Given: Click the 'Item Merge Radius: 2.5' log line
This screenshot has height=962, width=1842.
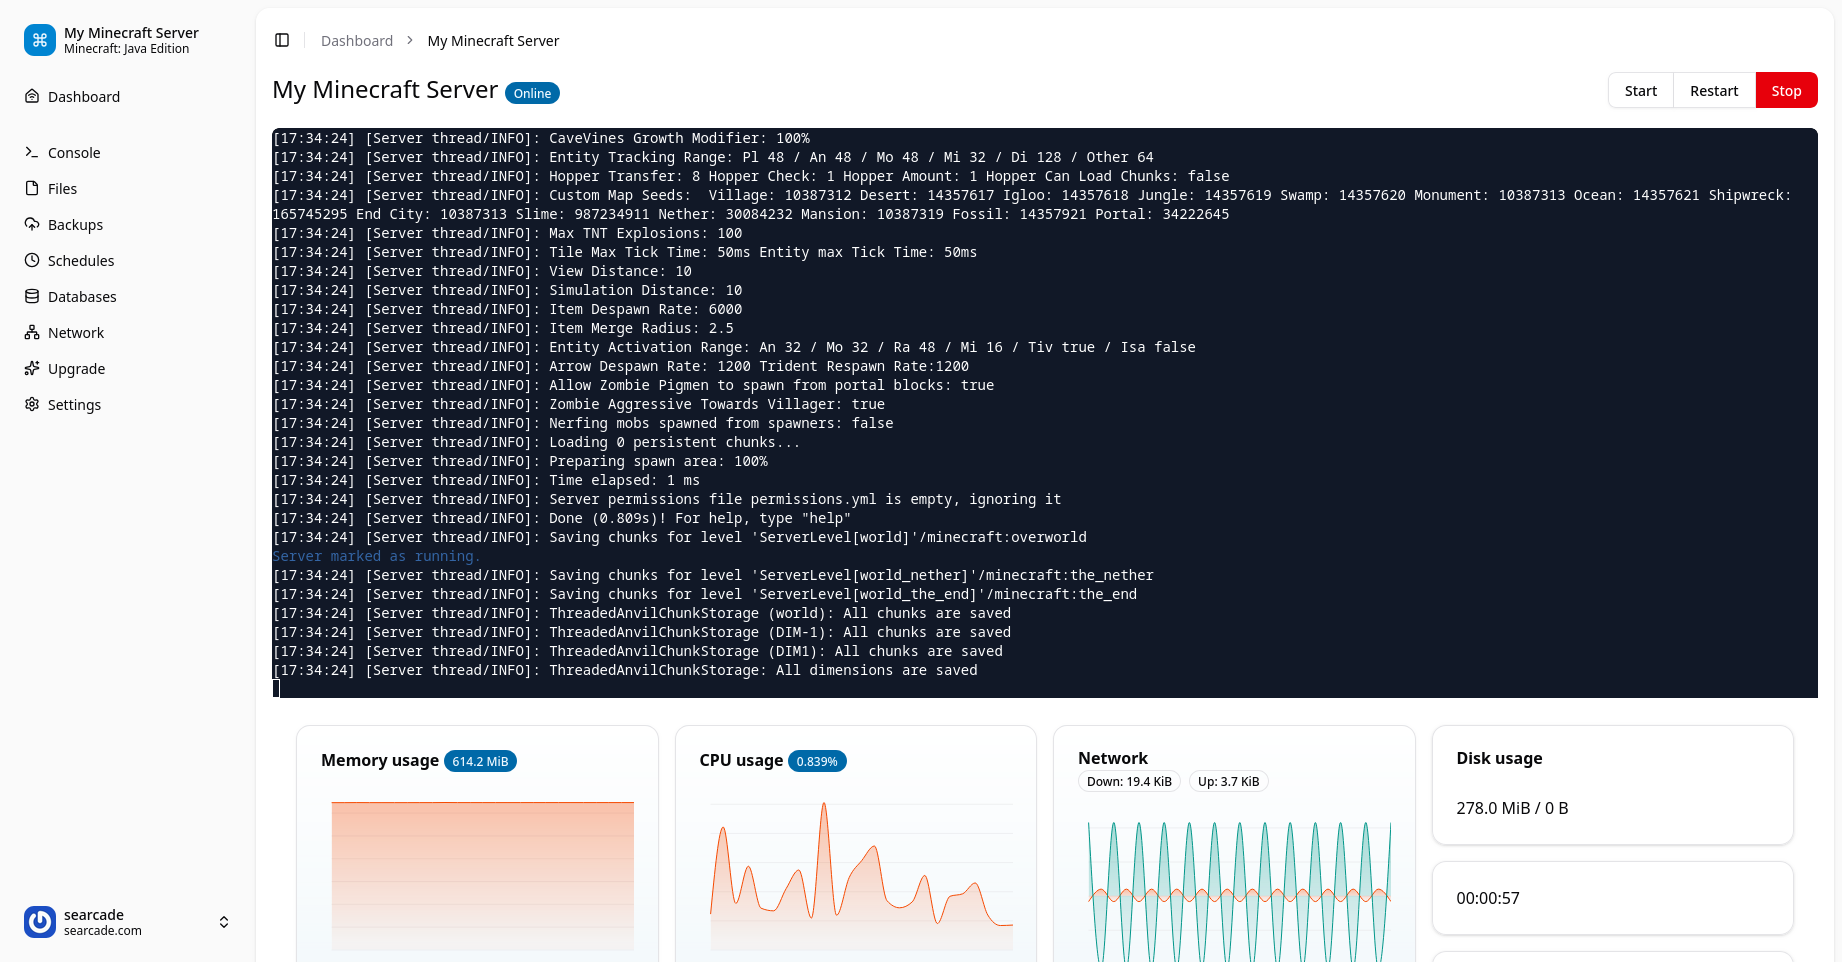Looking at the screenshot, I should 503,328.
